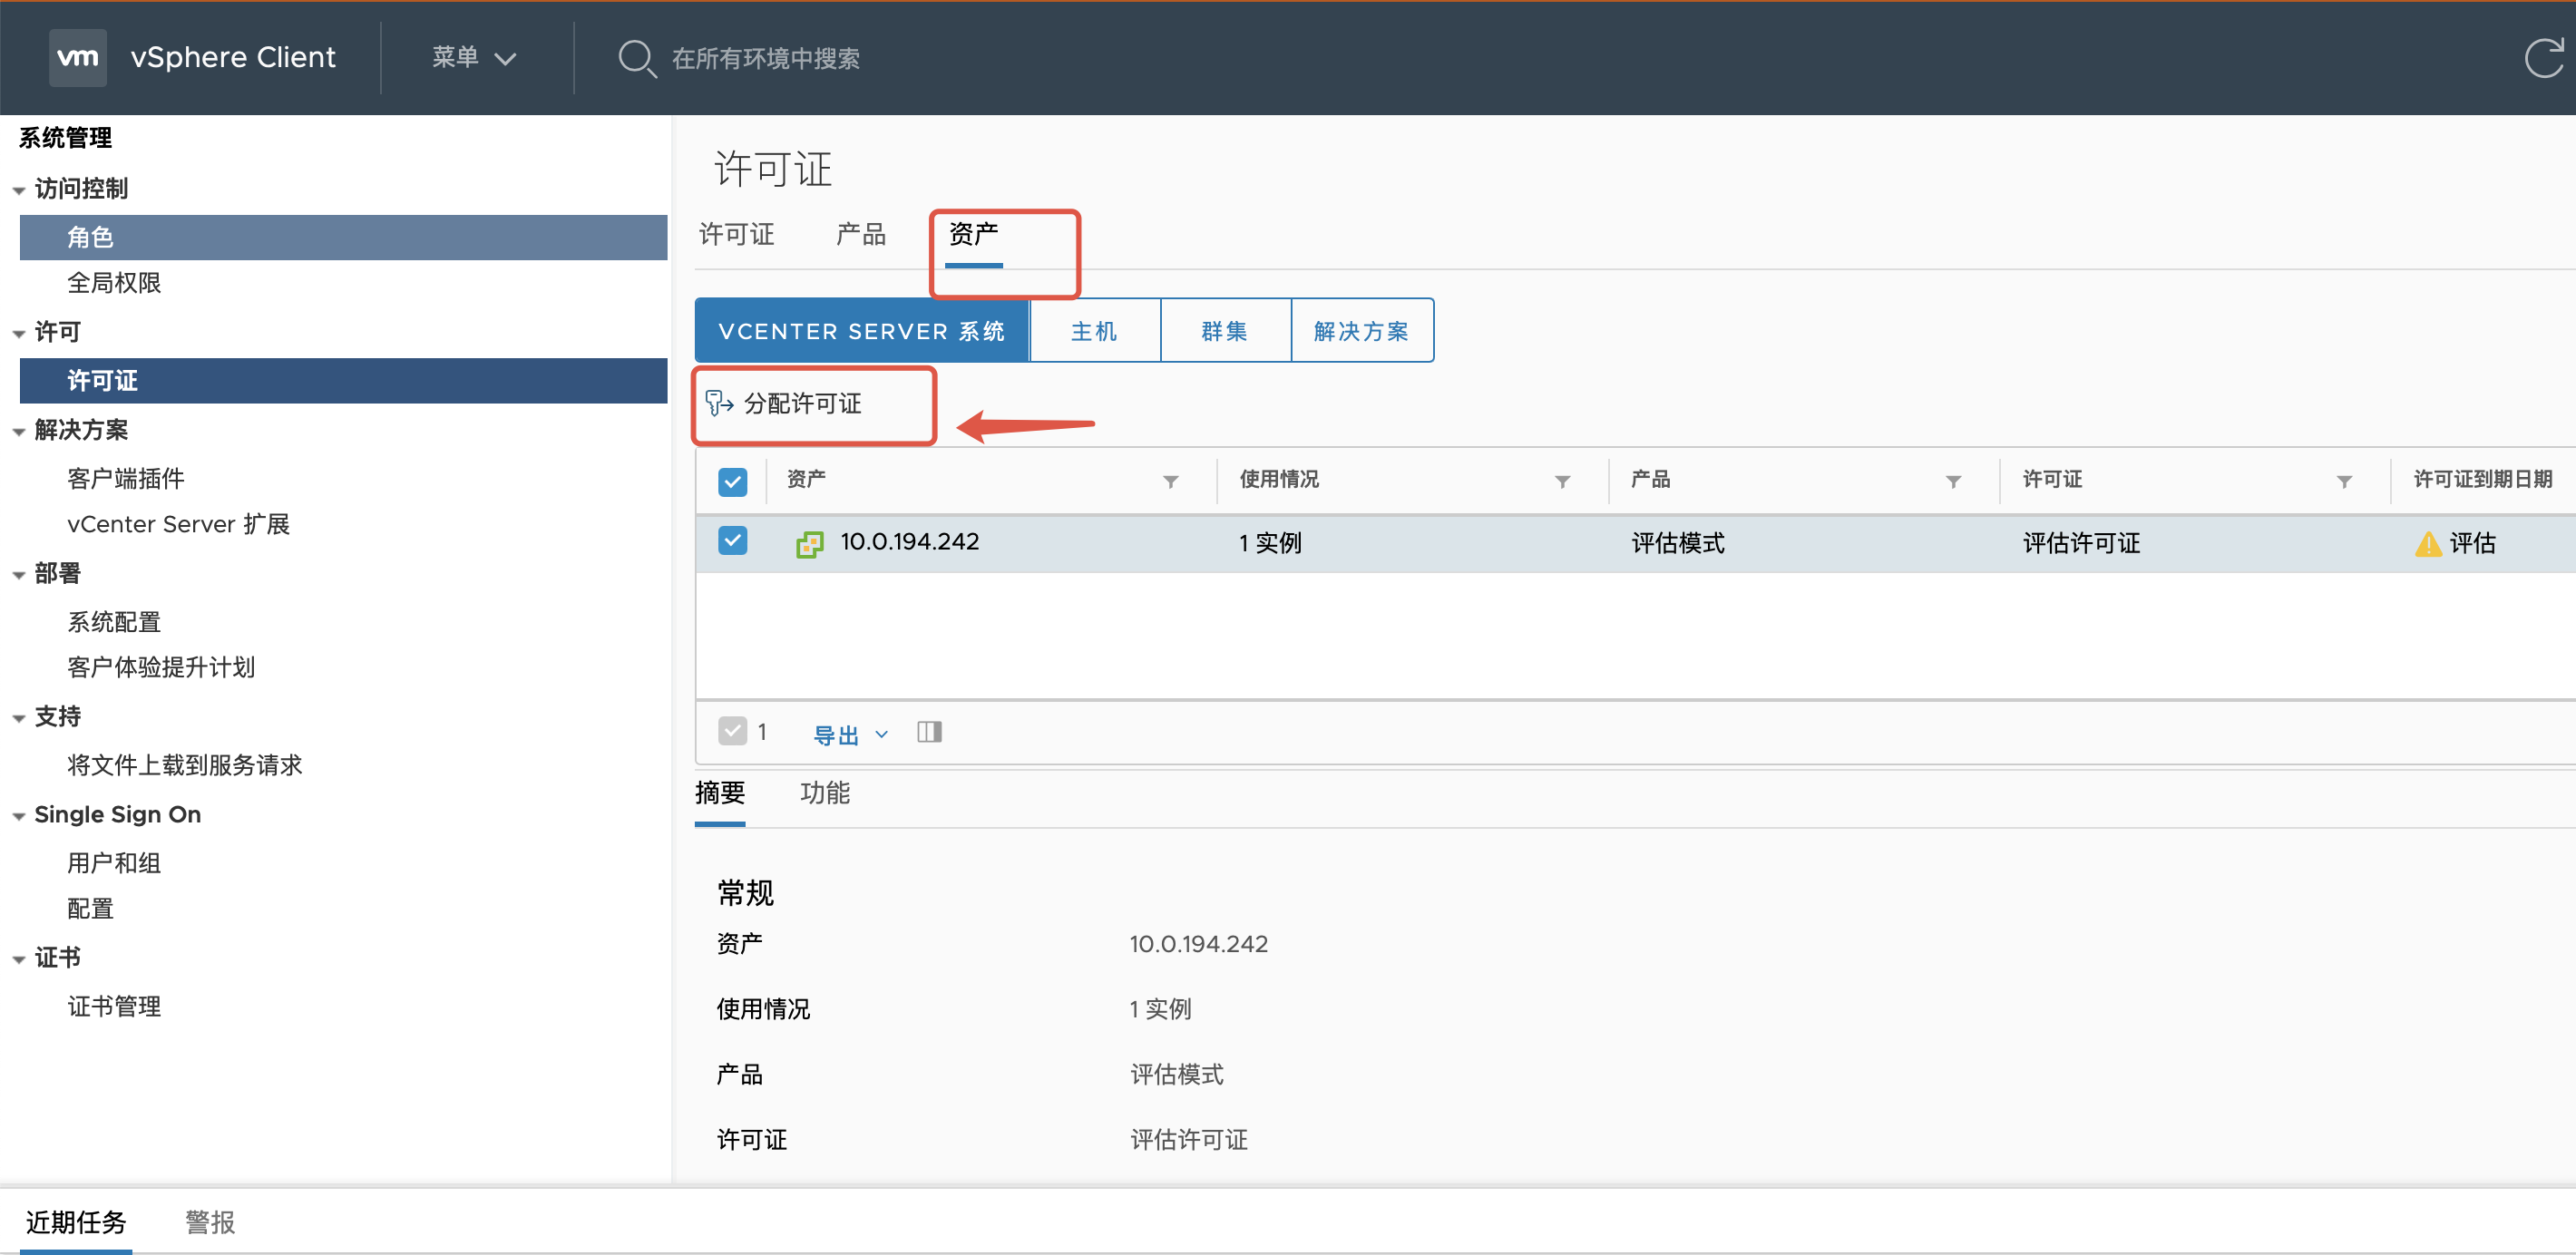Select 角色 in the sidebar

coord(343,237)
